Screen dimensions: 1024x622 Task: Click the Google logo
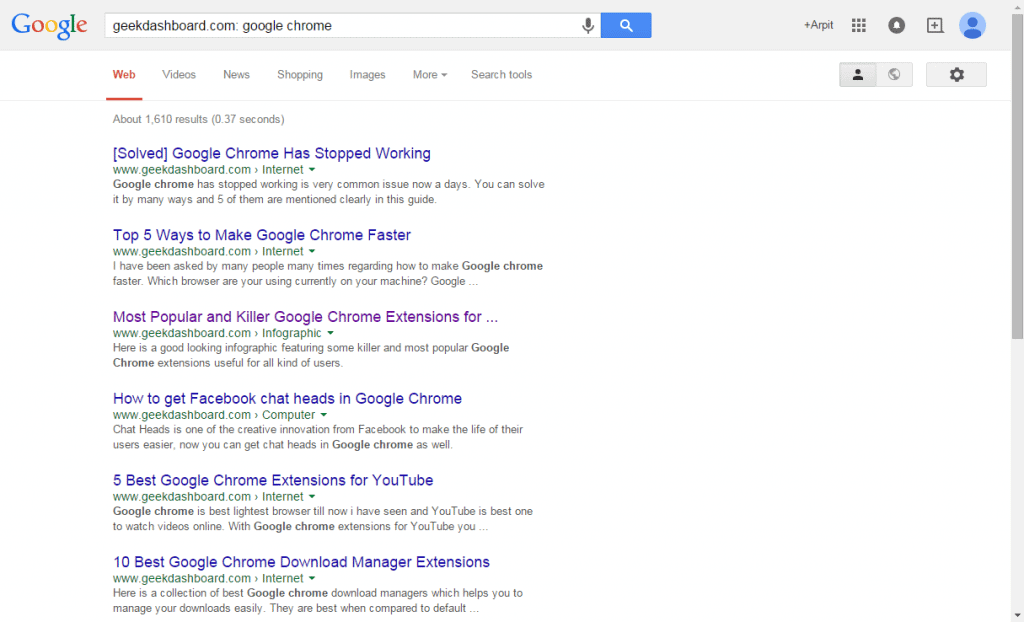pyautogui.click(x=48, y=26)
